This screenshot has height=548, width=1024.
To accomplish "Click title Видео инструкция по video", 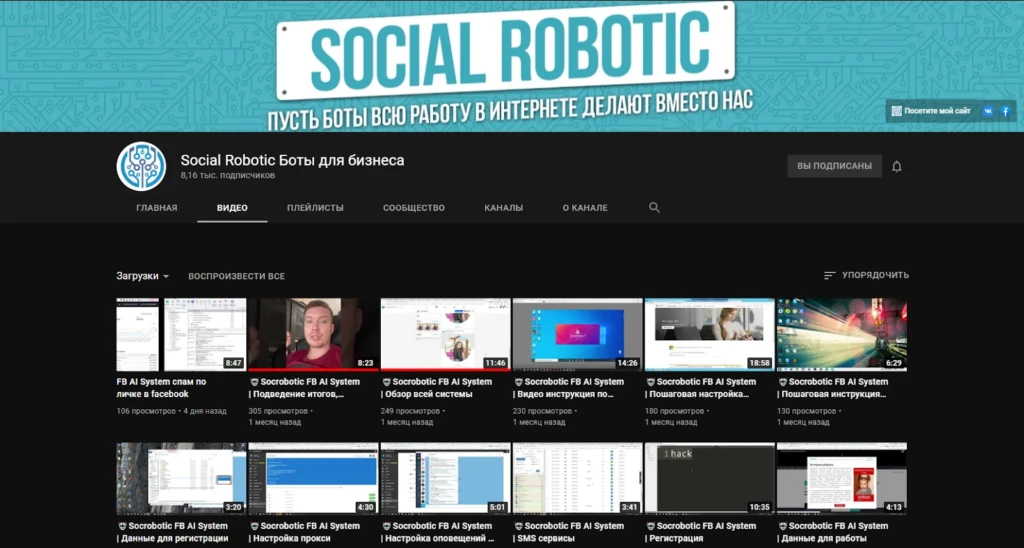I will [x=569, y=388].
